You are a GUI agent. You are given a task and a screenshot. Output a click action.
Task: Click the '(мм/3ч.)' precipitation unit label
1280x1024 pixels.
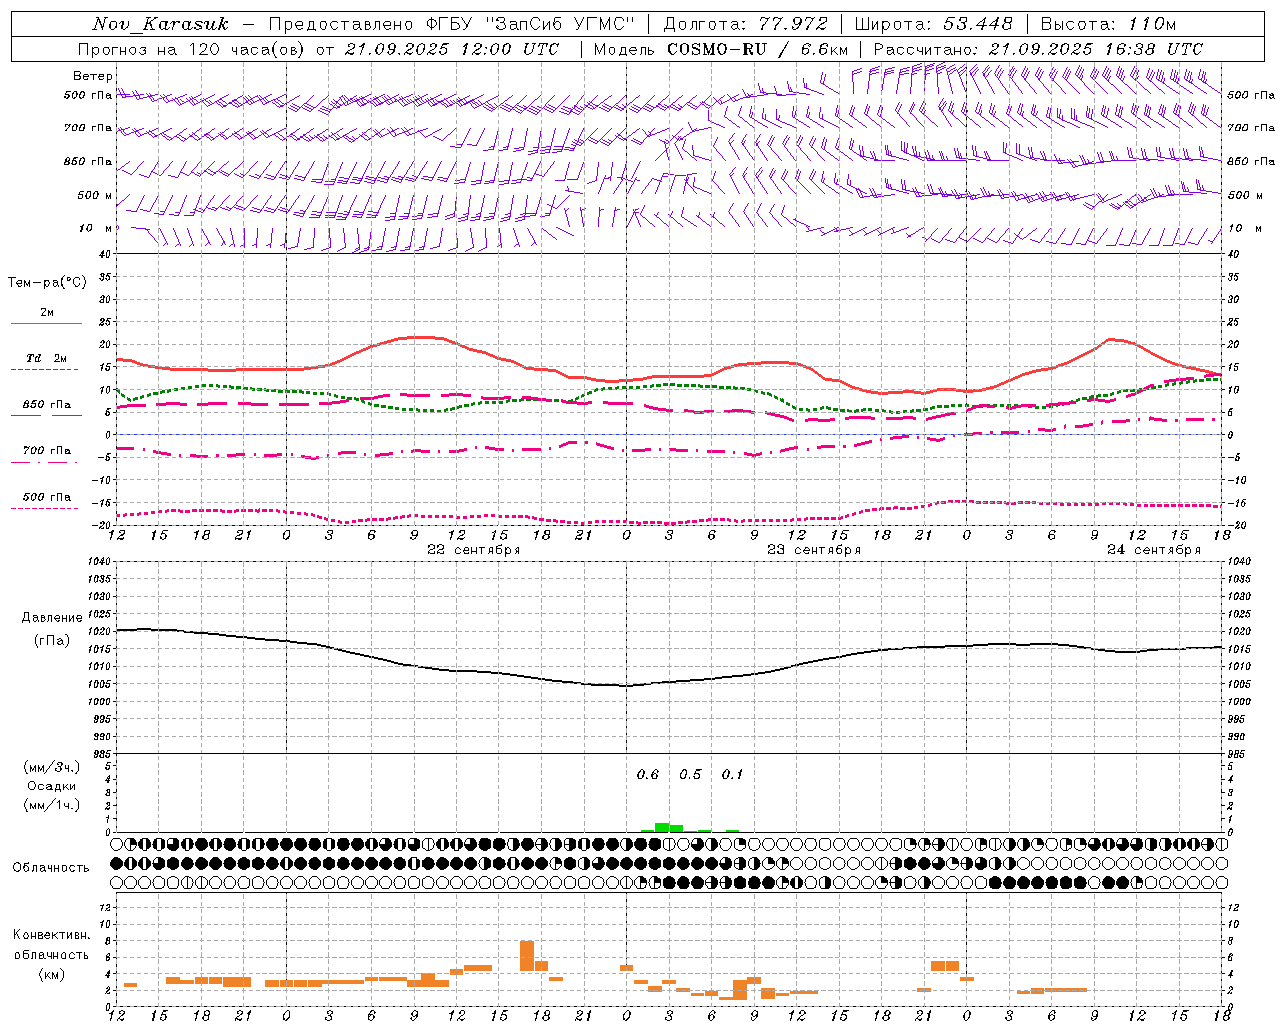52,767
